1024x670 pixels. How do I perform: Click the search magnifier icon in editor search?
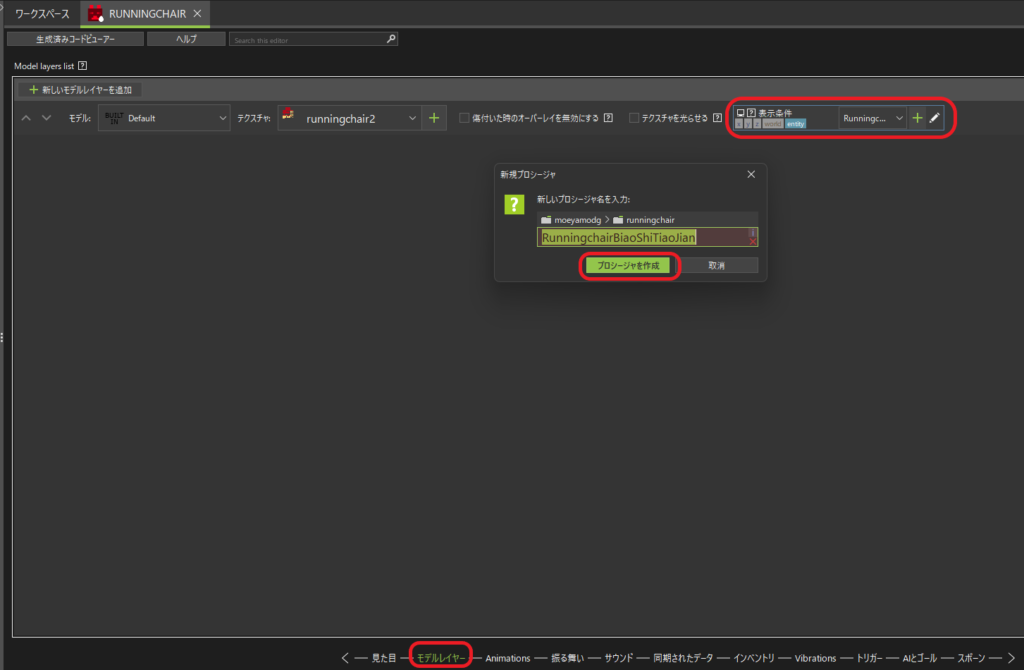pyautogui.click(x=391, y=40)
